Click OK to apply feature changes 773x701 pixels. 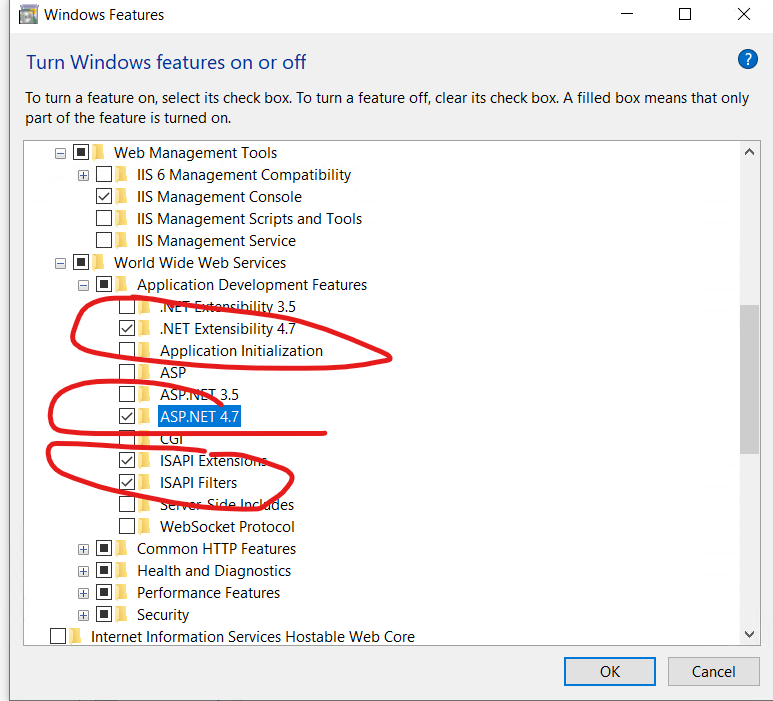(609, 671)
